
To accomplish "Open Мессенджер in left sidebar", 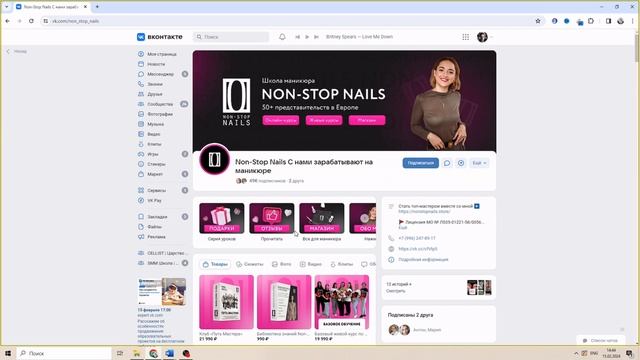I will coord(160,74).
